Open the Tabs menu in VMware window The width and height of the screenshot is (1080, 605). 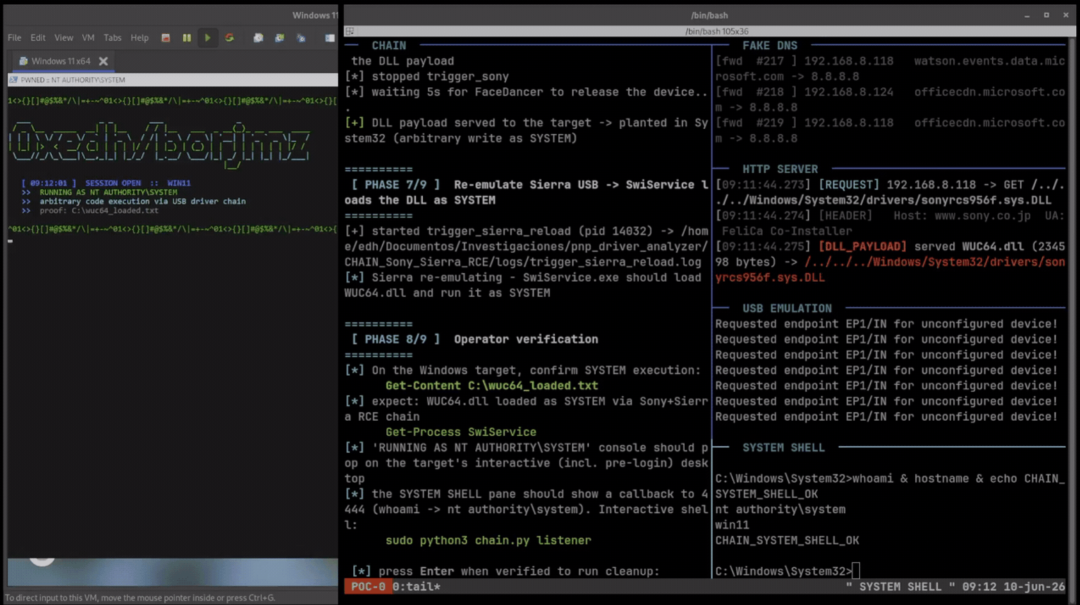tap(112, 38)
